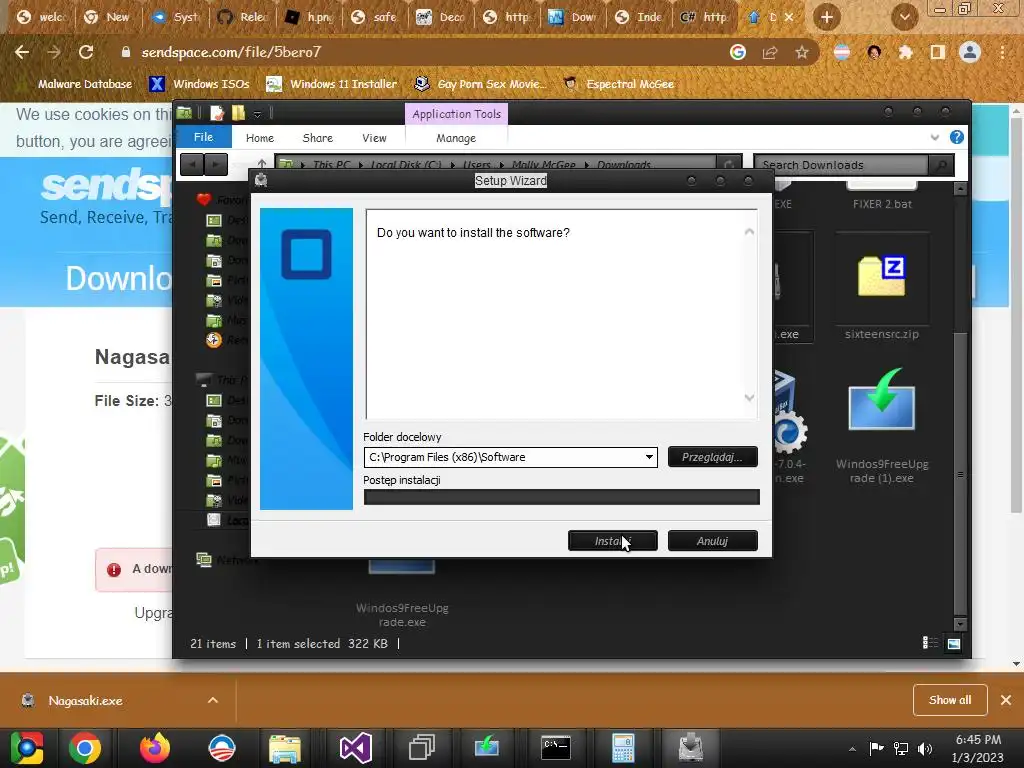Open the File tab in Explorer
This screenshot has height=768, width=1024.
pyautogui.click(x=203, y=137)
